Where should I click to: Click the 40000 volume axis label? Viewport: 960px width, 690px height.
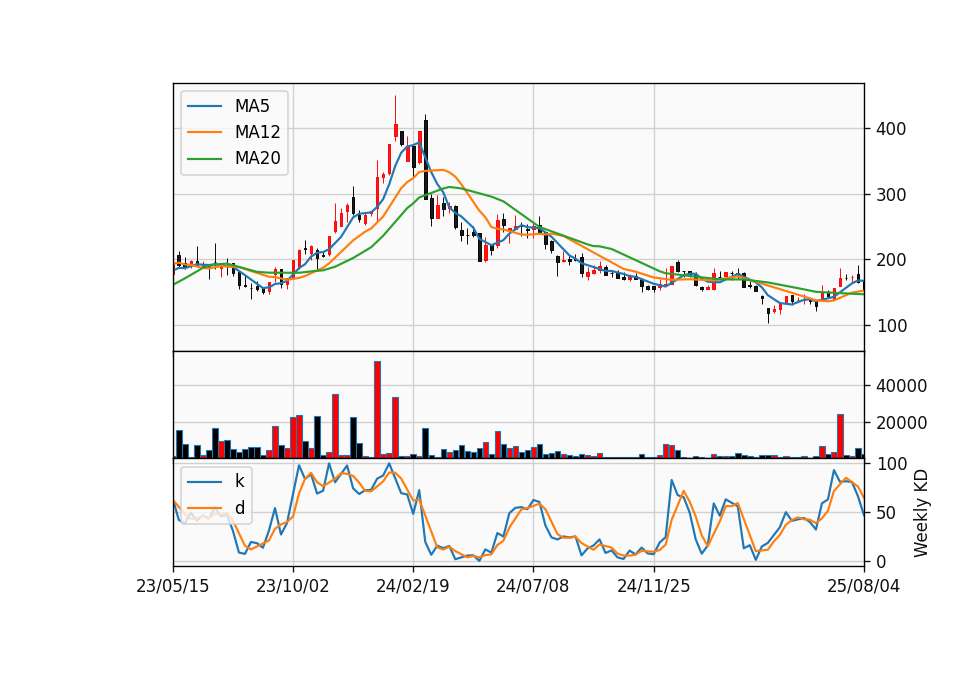coord(901,386)
